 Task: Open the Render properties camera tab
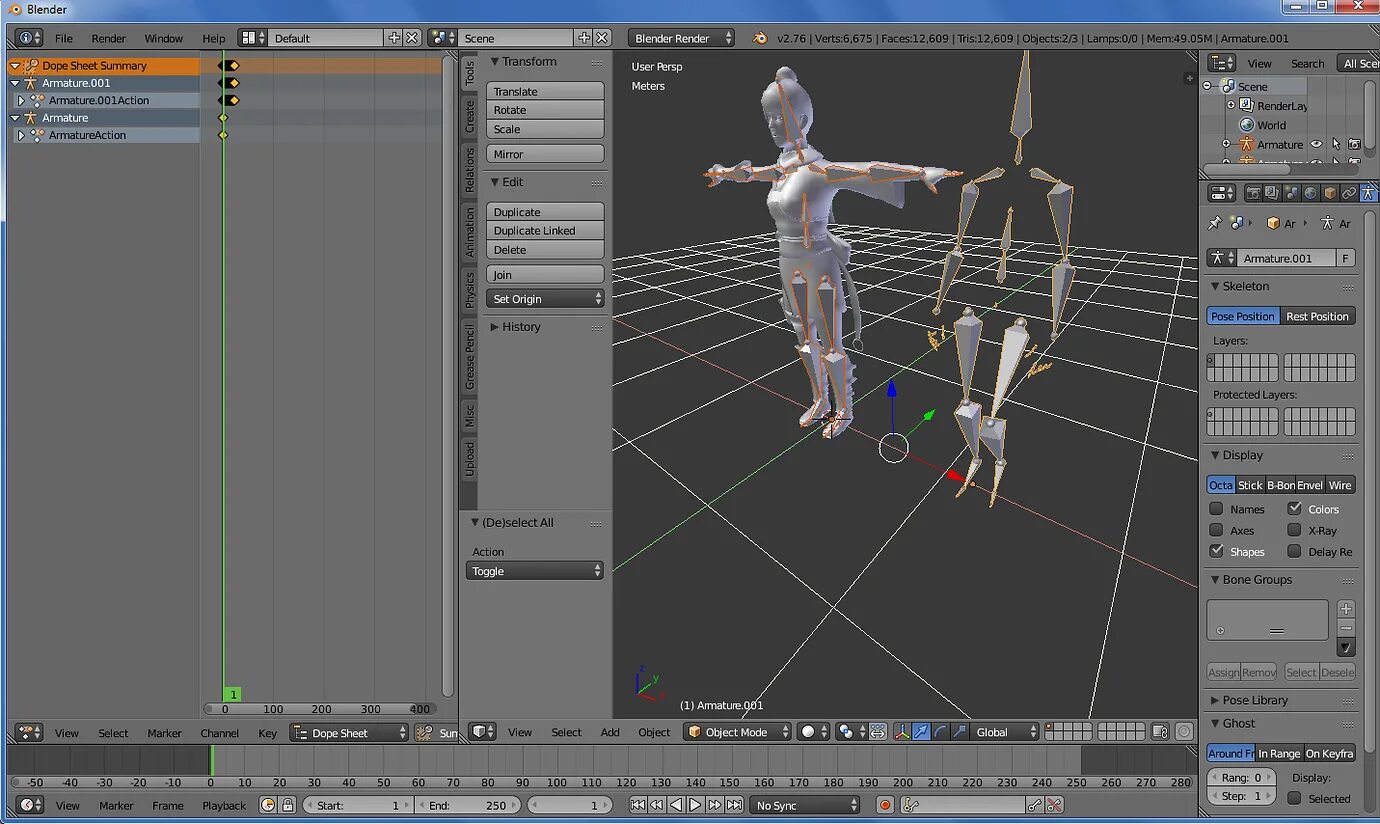(1253, 193)
